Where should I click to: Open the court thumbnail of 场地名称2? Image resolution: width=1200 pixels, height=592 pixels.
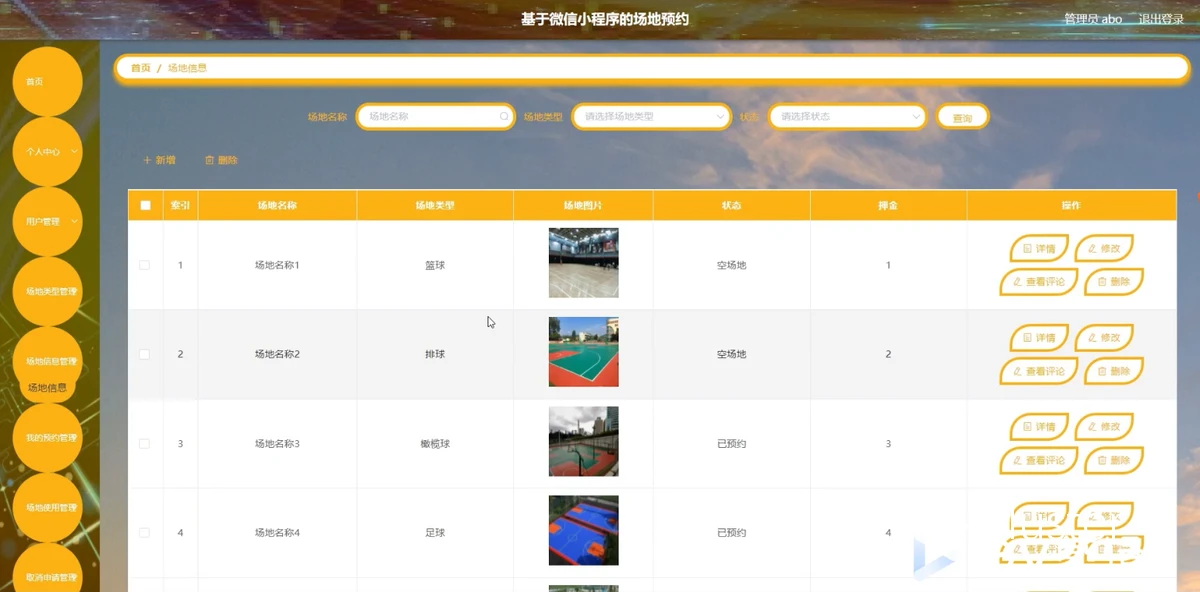(584, 352)
